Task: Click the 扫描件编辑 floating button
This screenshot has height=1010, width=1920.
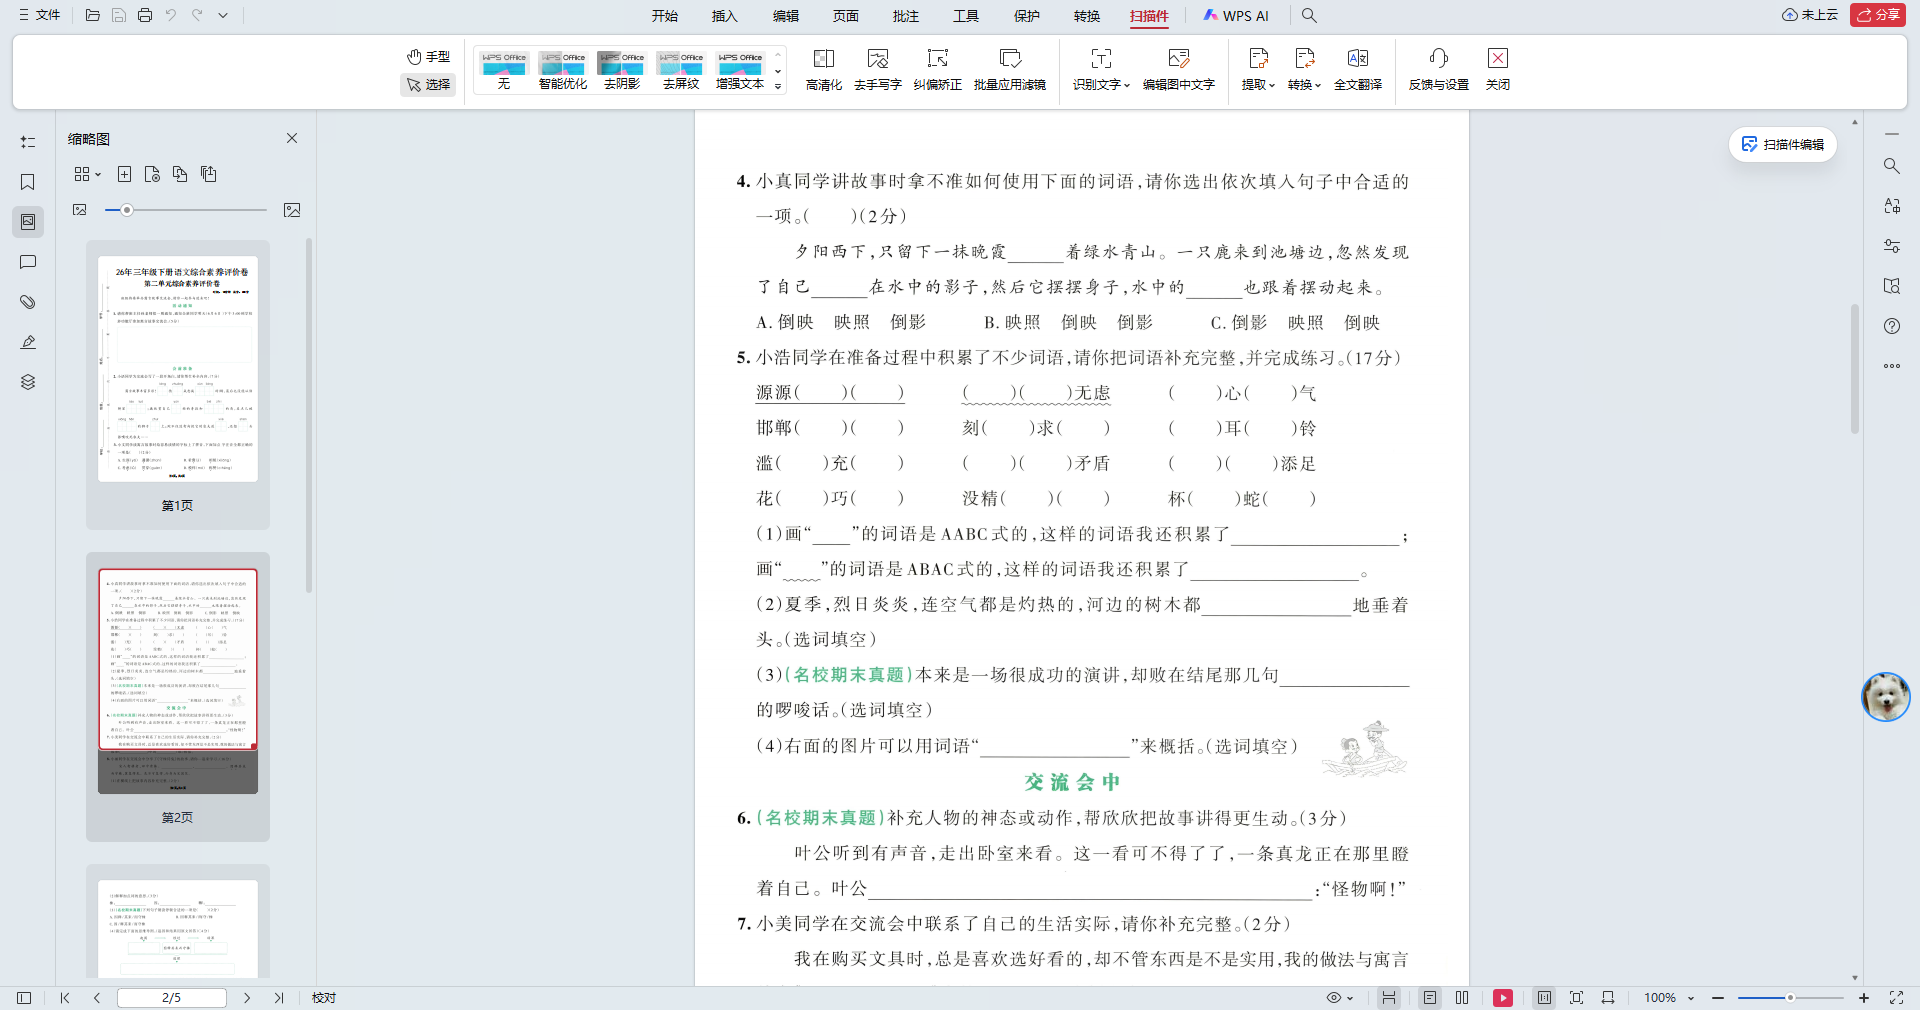Action: [1782, 144]
